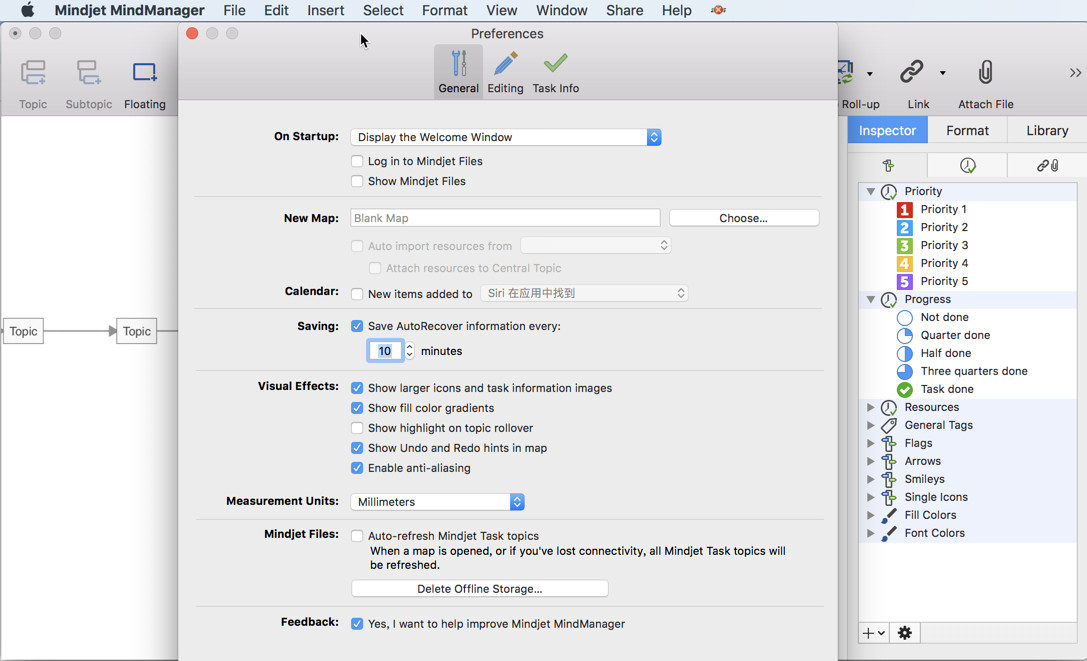Click the Choose... button

point(744,218)
